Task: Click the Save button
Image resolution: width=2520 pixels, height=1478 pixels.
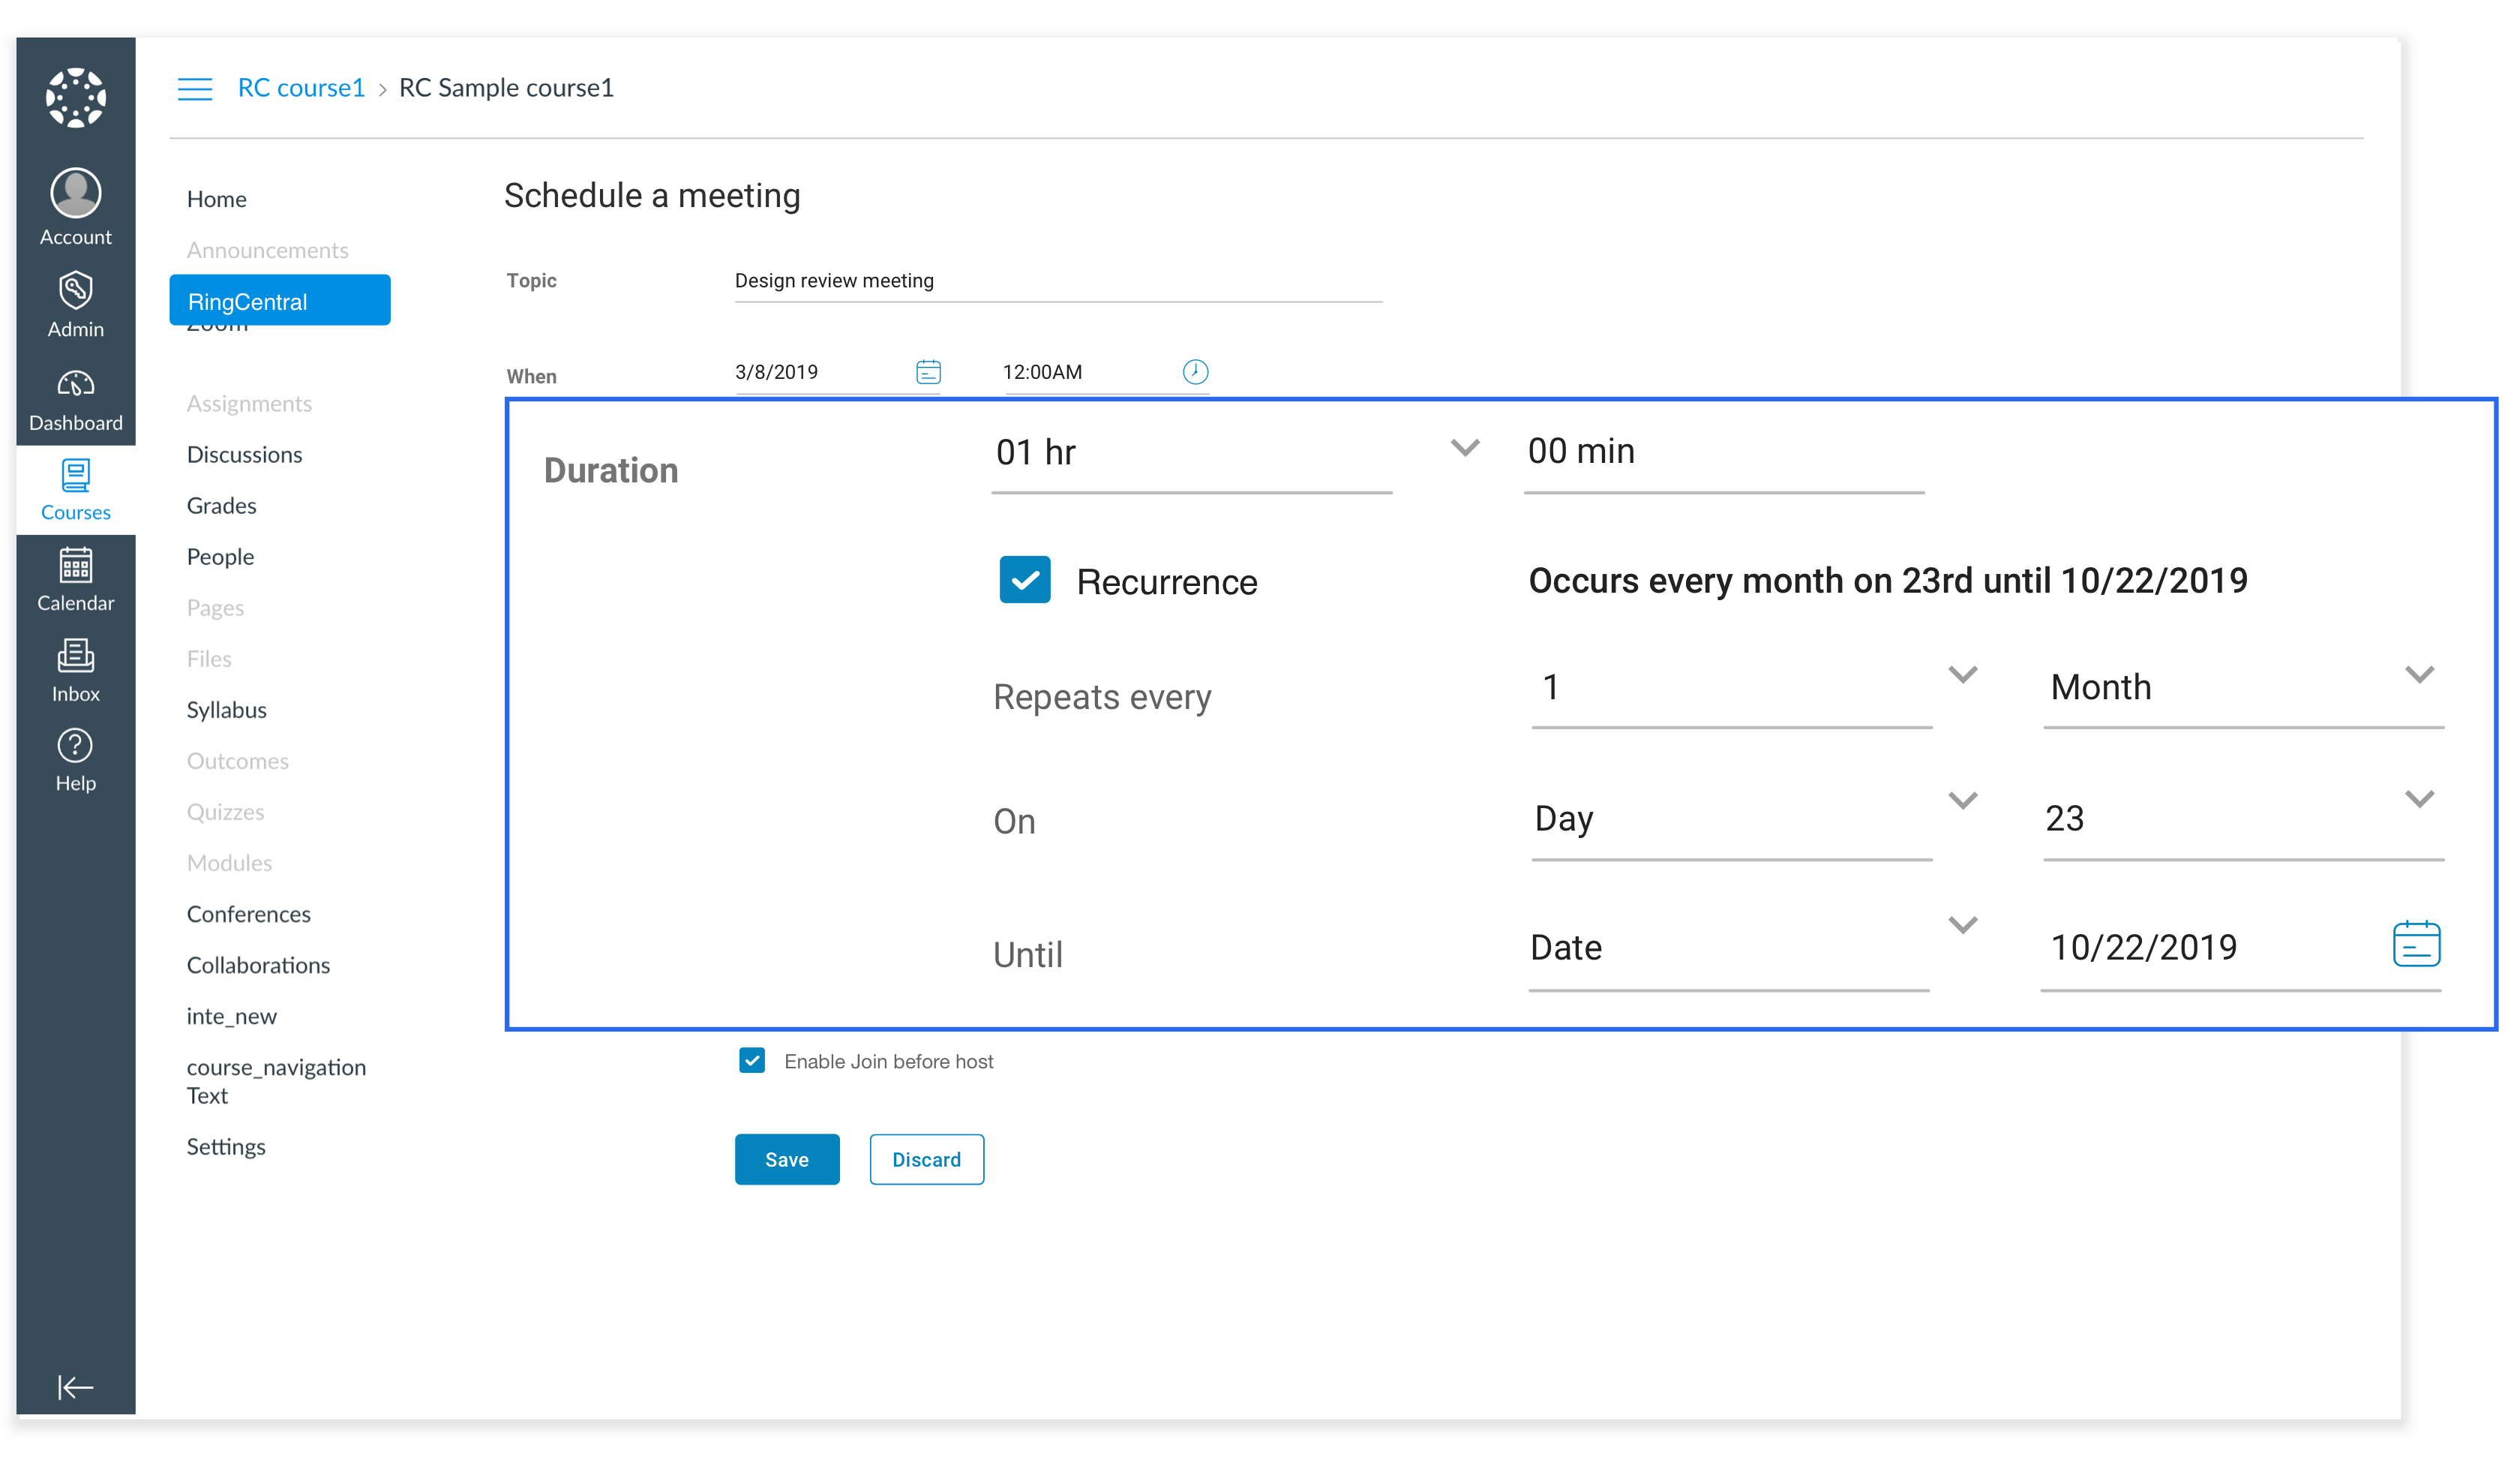Action: (x=788, y=1159)
